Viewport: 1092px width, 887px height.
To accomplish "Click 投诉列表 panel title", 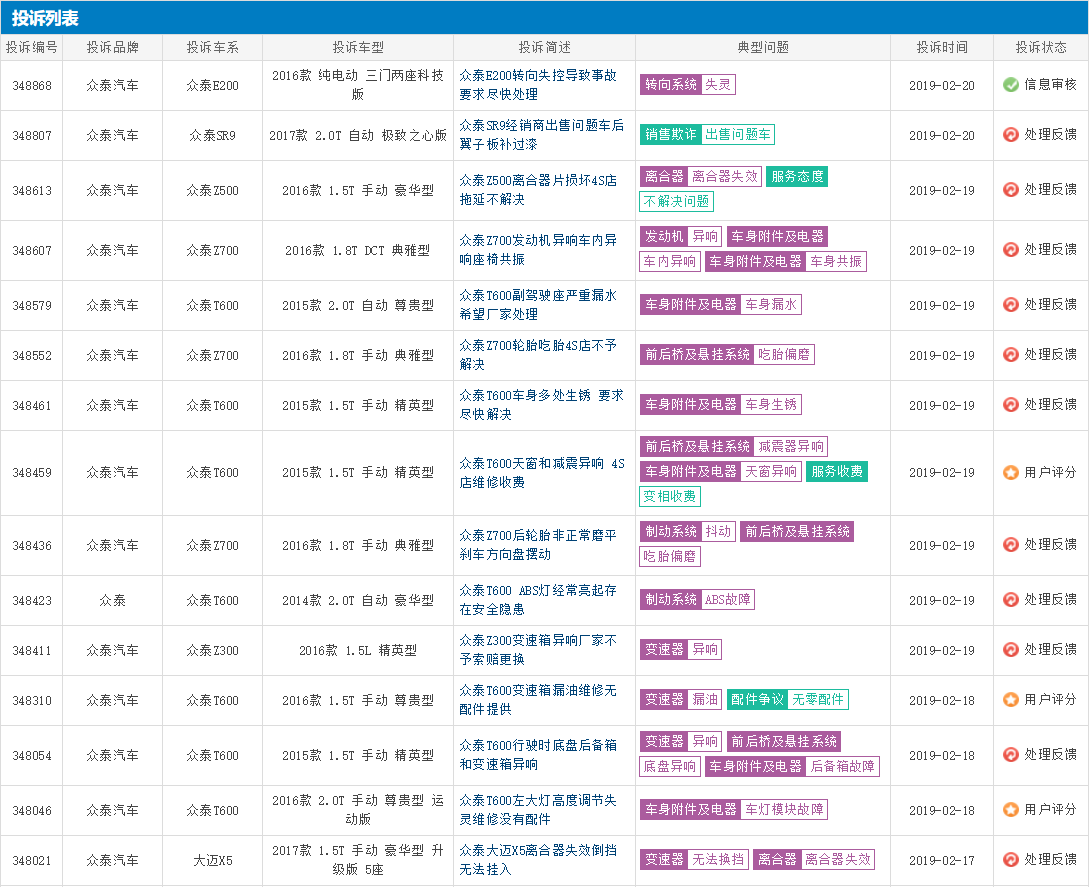I will coord(45,18).
